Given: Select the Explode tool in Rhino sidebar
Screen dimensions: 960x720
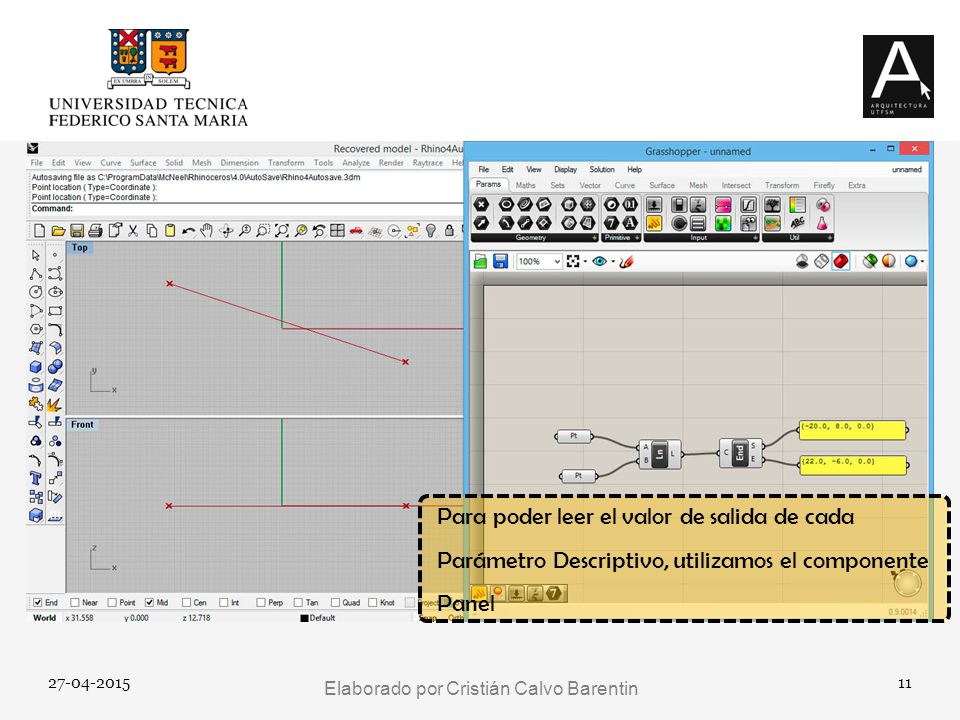Looking at the screenshot, I should (x=55, y=404).
